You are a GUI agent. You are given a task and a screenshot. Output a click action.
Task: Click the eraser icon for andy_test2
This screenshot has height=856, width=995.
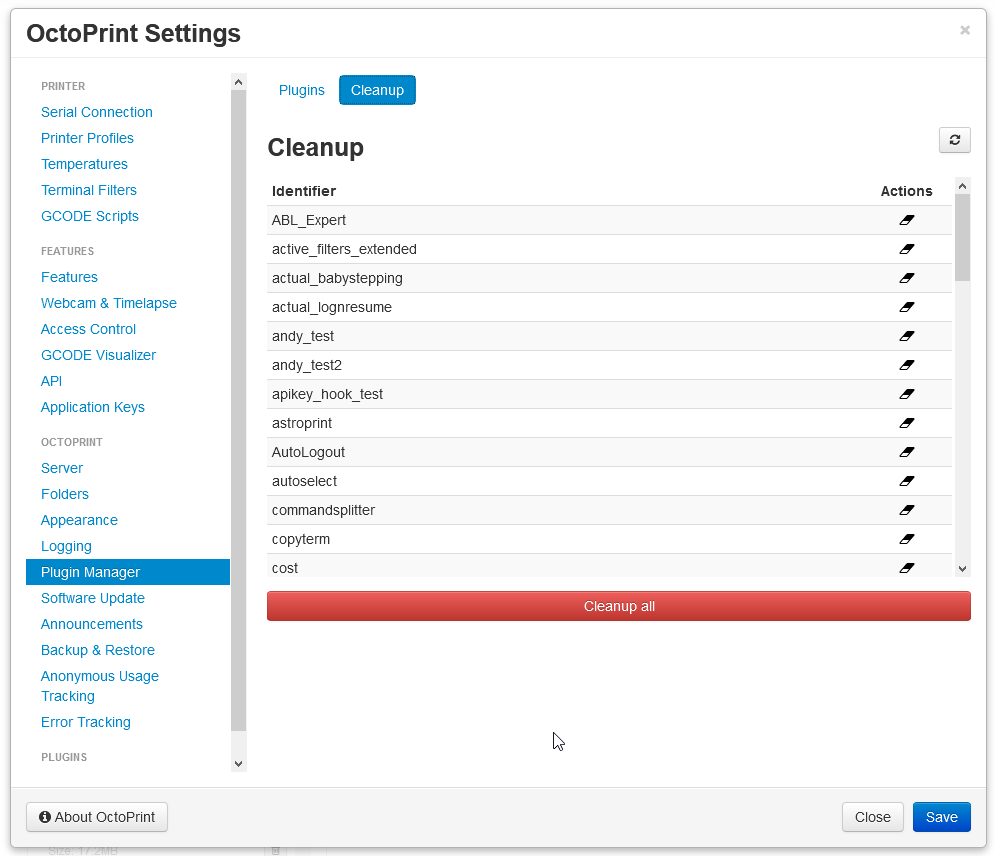(906, 365)
